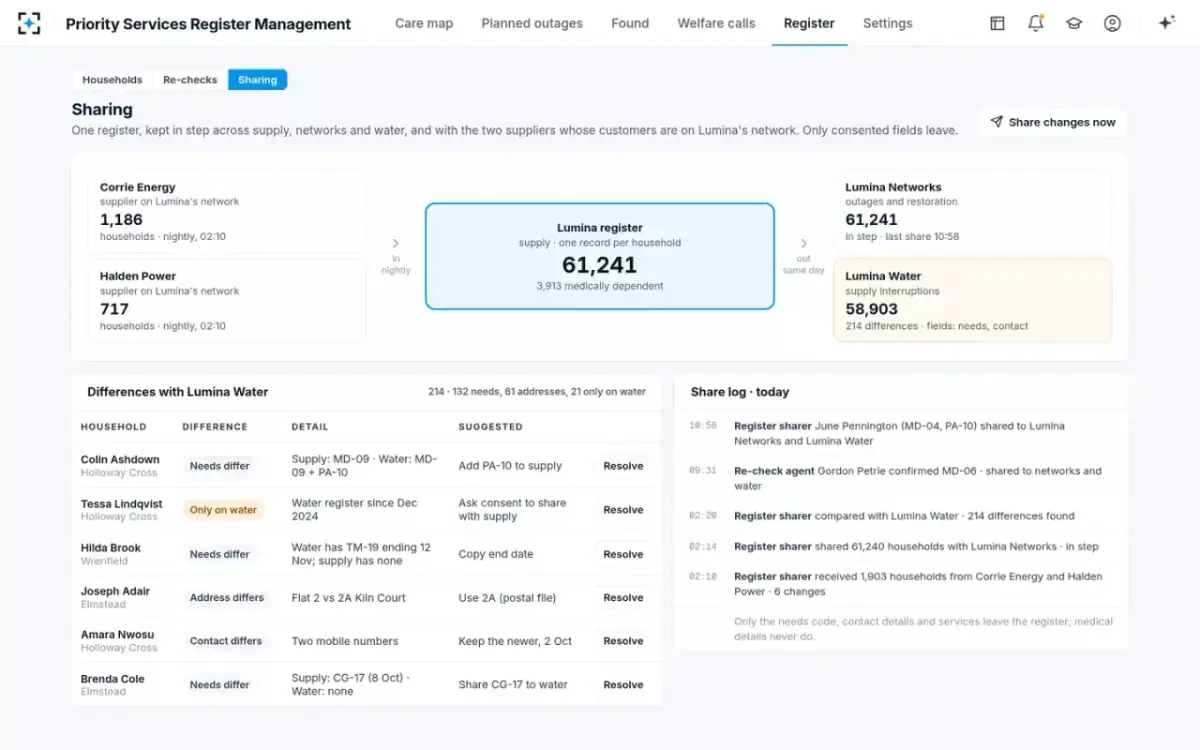Click 'Add PA-10 to supply' suggestion
1200x750 pixels.
point(510,466)
